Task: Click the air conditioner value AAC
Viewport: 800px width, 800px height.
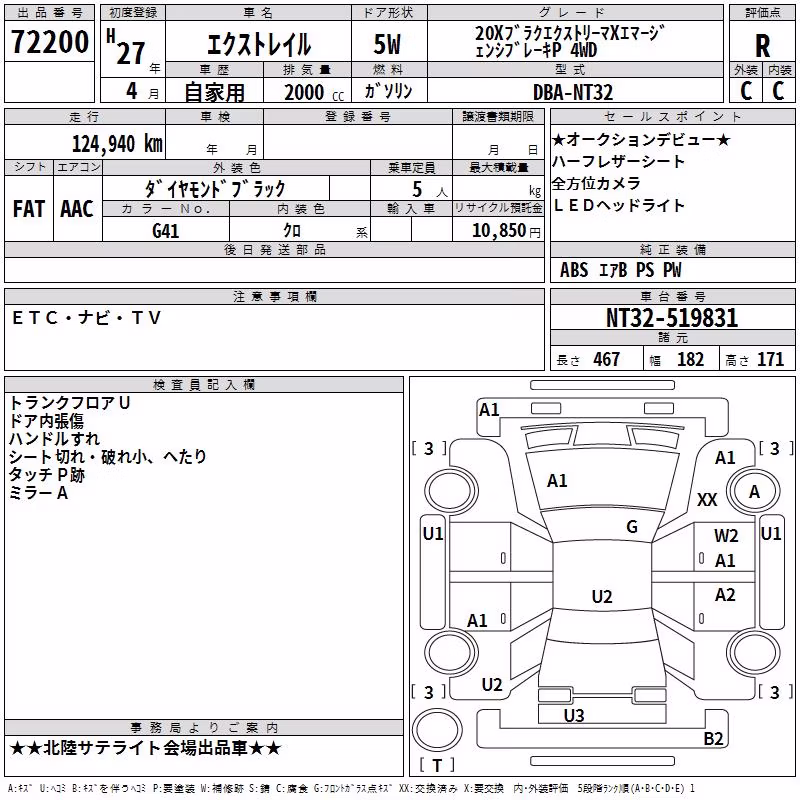Action: [77, 209]
